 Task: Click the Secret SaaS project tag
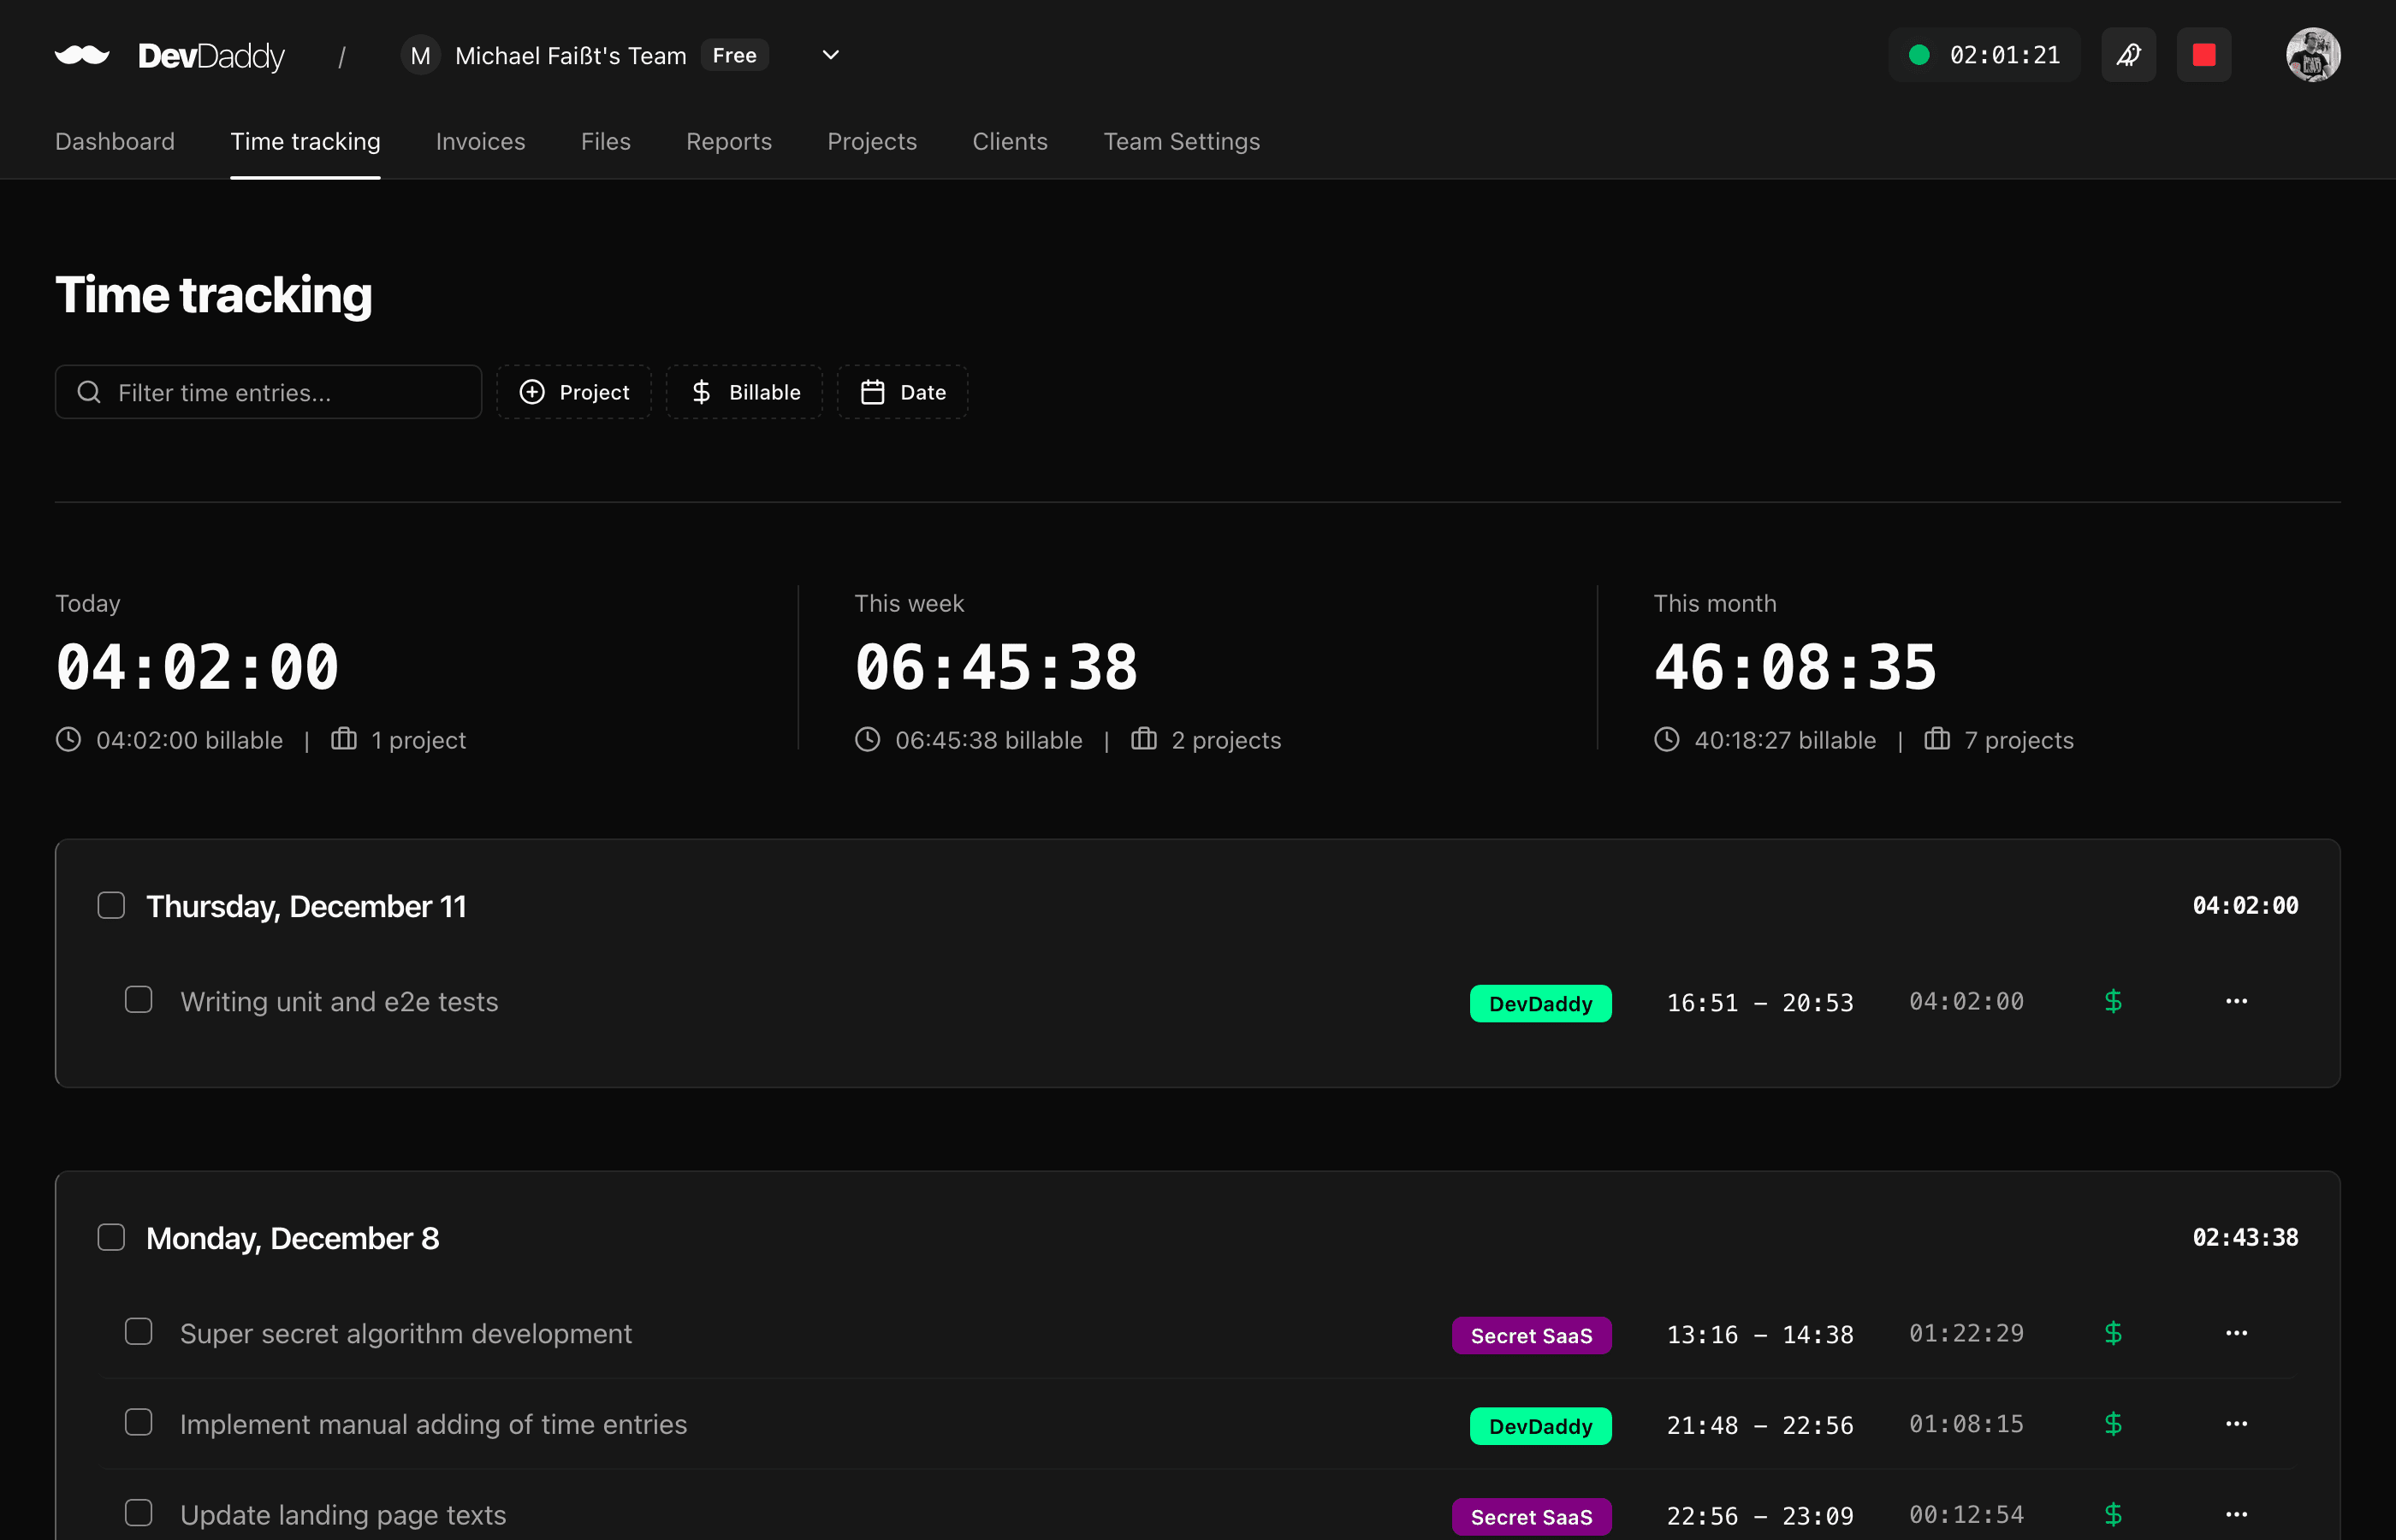point(1531,1334)
